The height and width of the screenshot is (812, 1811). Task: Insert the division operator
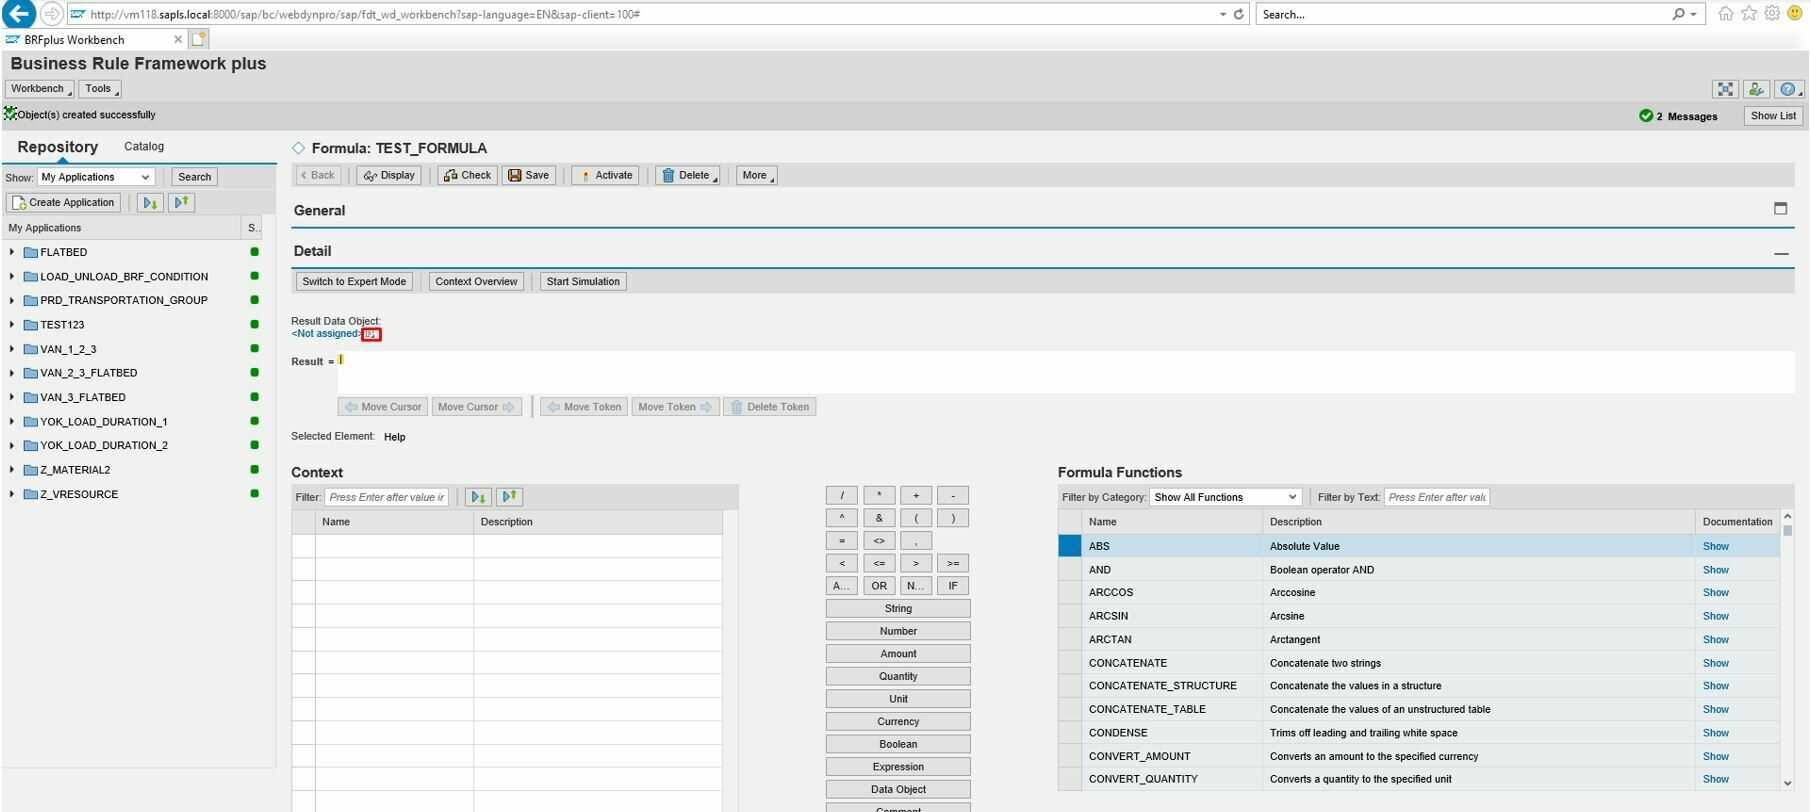(842, 496)
